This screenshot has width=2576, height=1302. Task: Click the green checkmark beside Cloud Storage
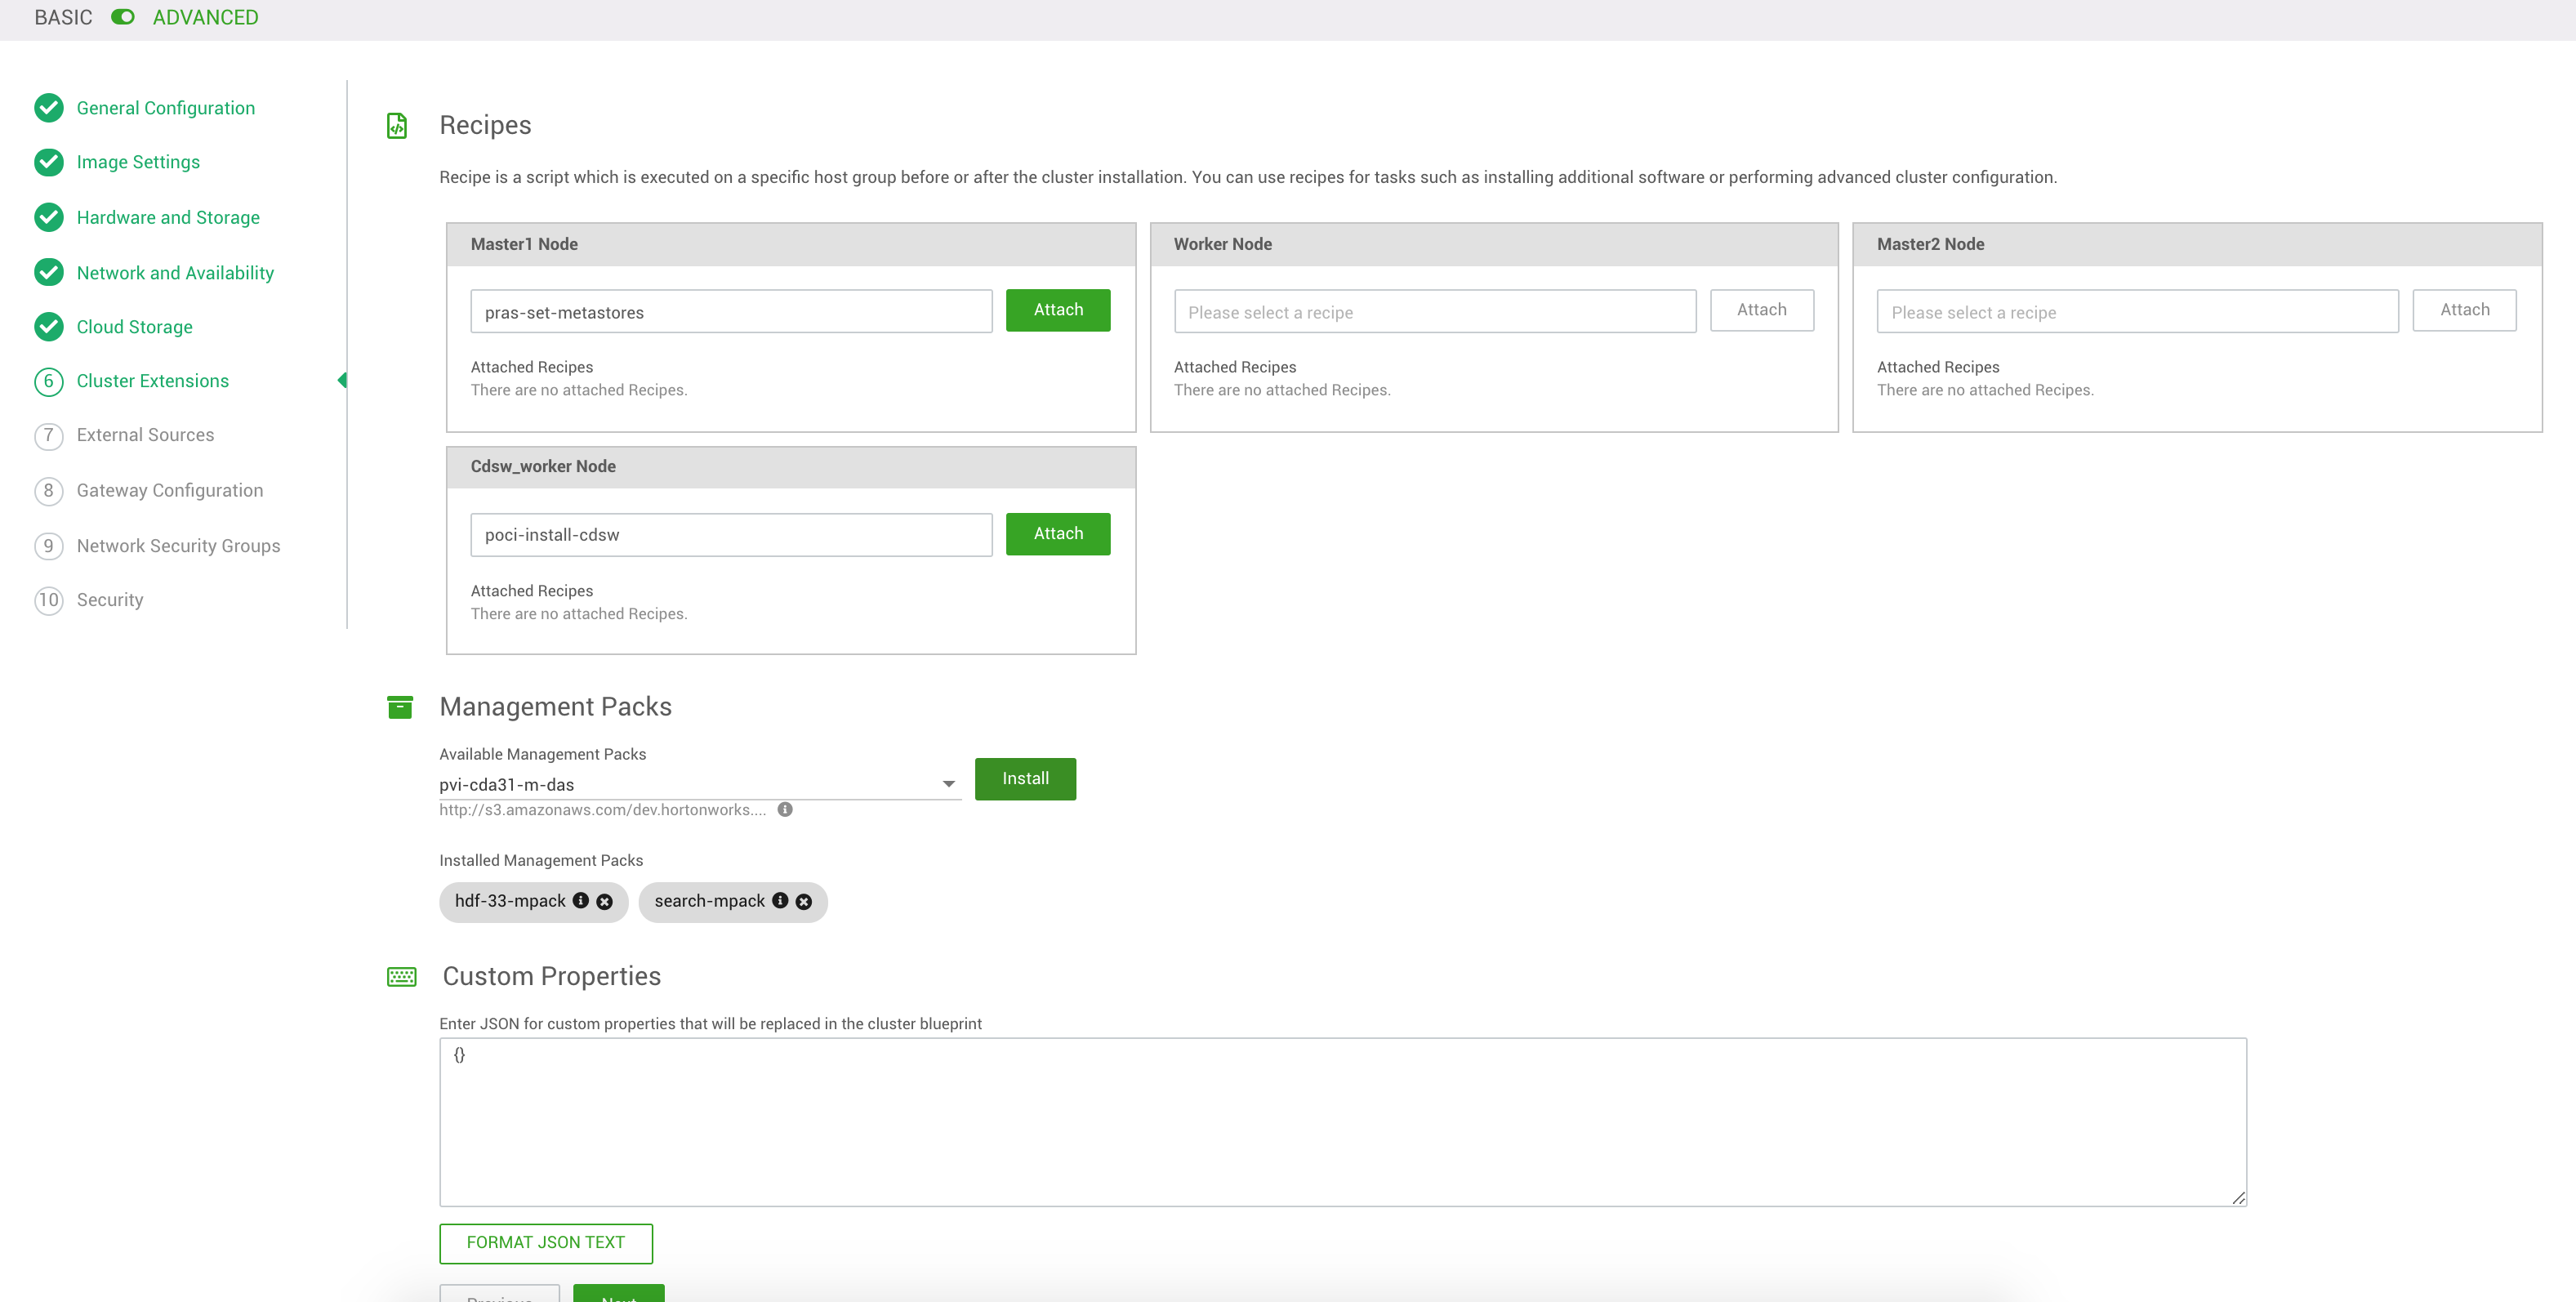tap(49, 326)
